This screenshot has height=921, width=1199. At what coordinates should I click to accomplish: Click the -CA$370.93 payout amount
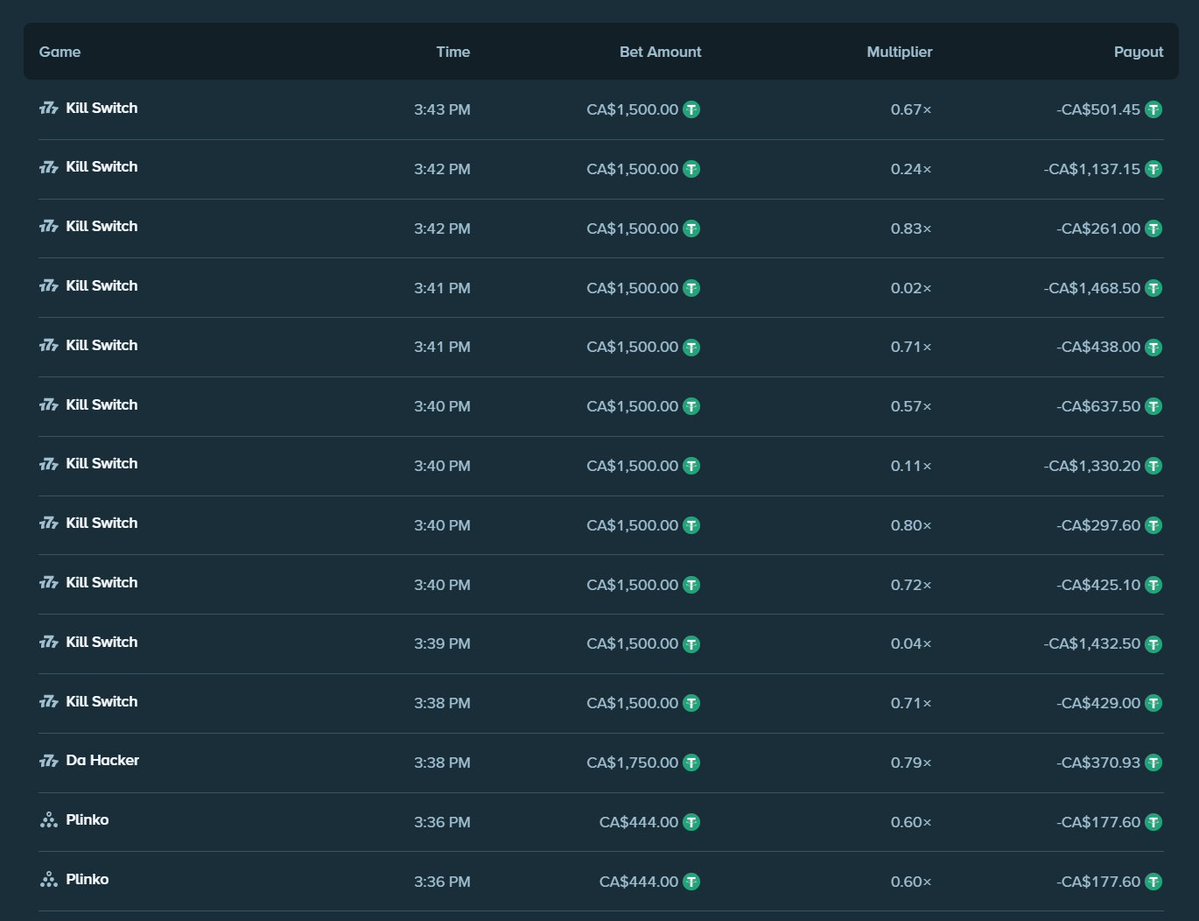pos(1098,763)
